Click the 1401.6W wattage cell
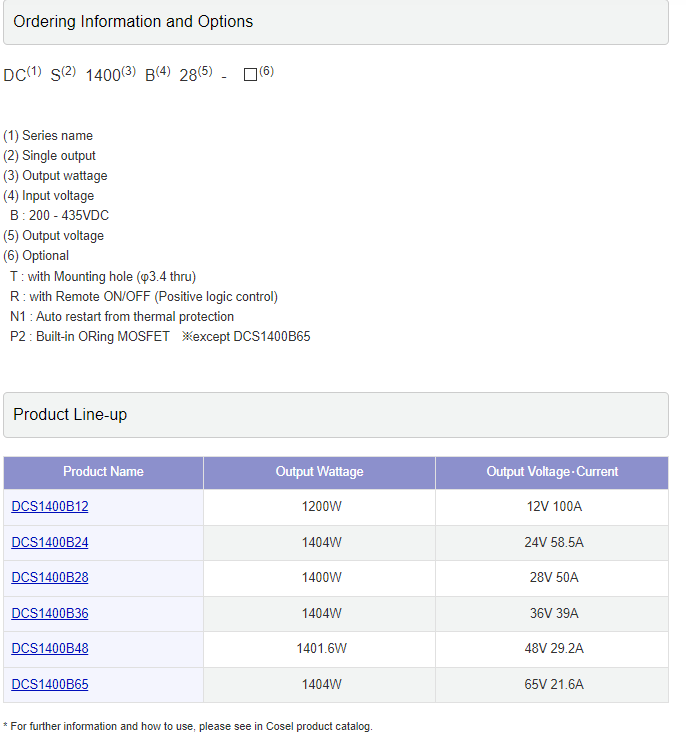 tap(321, 649)
